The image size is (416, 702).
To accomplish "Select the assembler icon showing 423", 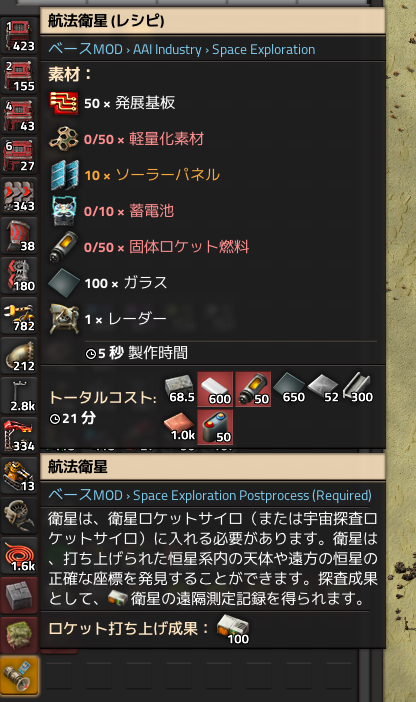I will tap(19, 36).
